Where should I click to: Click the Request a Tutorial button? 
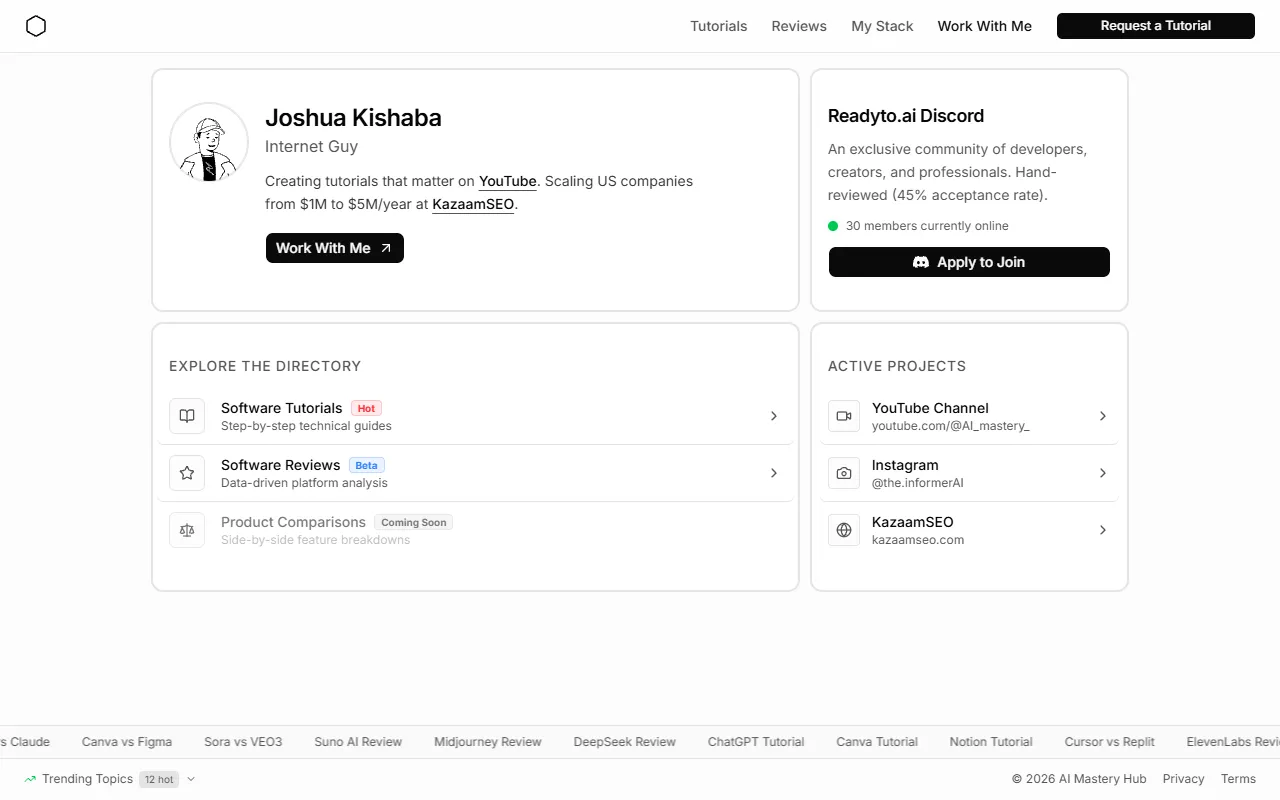(x=1156, y=26)
